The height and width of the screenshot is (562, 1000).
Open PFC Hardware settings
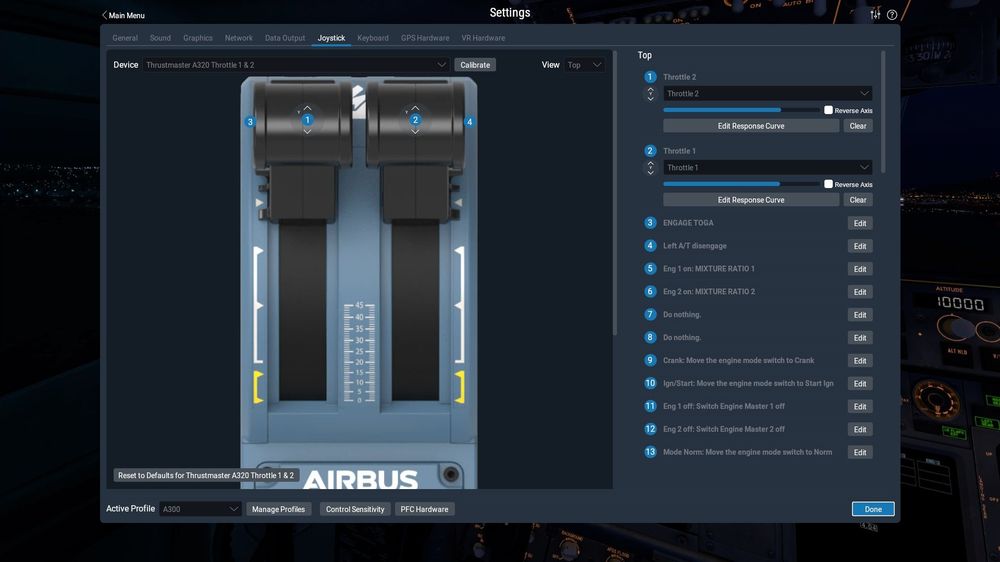424,509
